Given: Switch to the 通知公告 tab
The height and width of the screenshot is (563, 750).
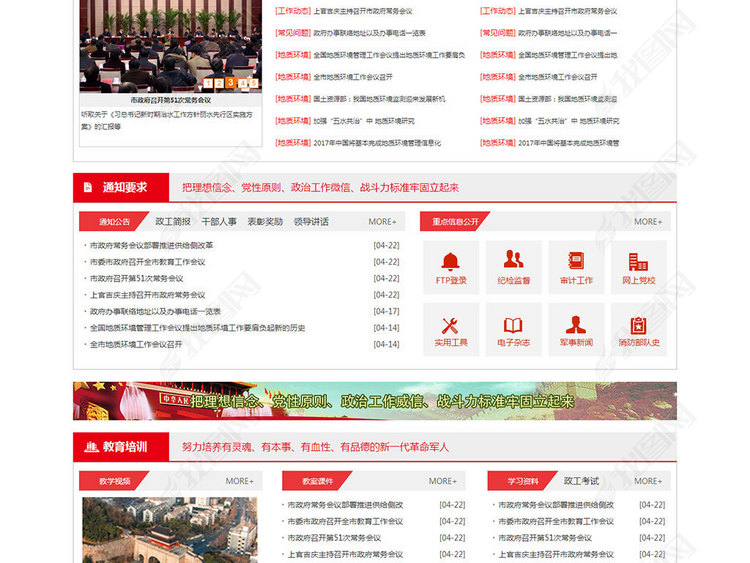Looking at the screenshot, I should (x=114, y=221).
